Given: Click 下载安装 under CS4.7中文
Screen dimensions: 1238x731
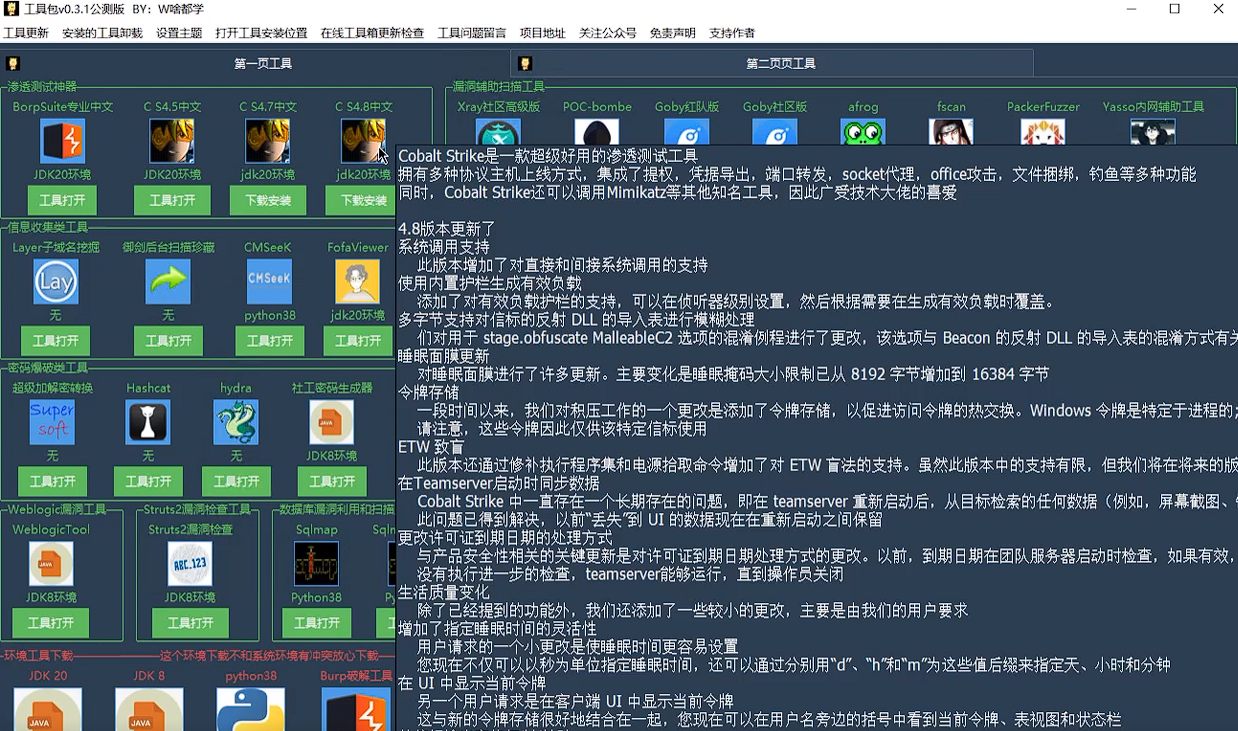Looking at the screenshot, I should click(268, 200).
